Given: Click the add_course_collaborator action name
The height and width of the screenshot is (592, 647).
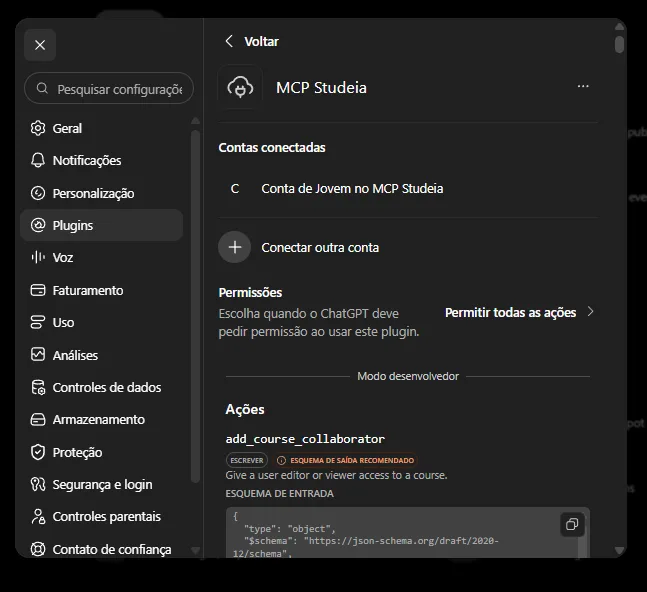Looking at the screenshot, I should tap(305, 439).
